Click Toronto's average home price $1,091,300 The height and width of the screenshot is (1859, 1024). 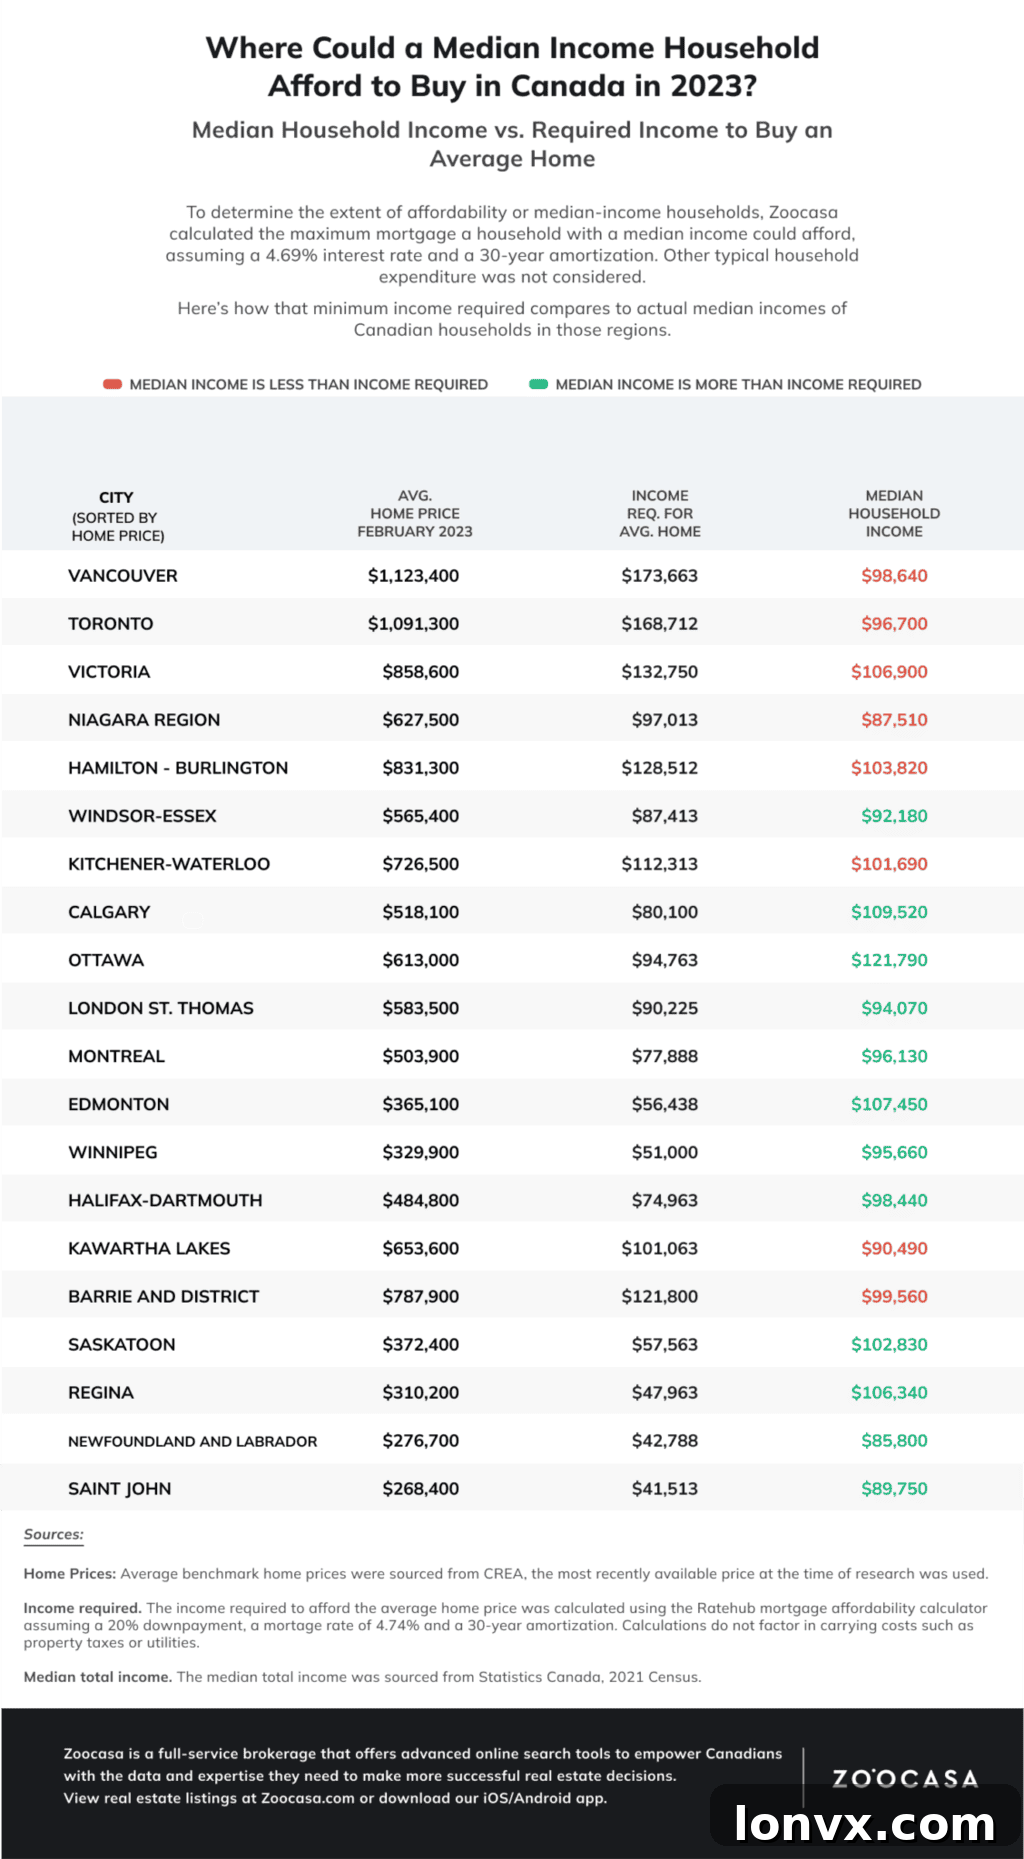[413, 624]
